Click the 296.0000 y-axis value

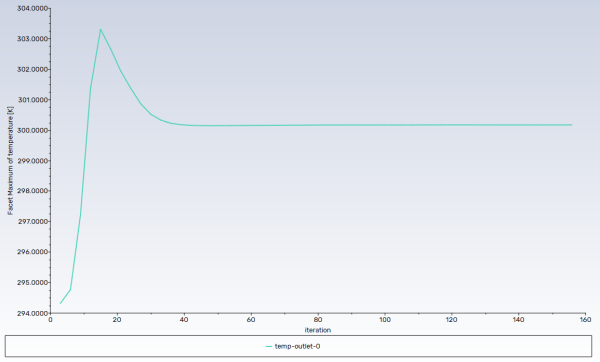pyautogui.click(x=33, y=252)
